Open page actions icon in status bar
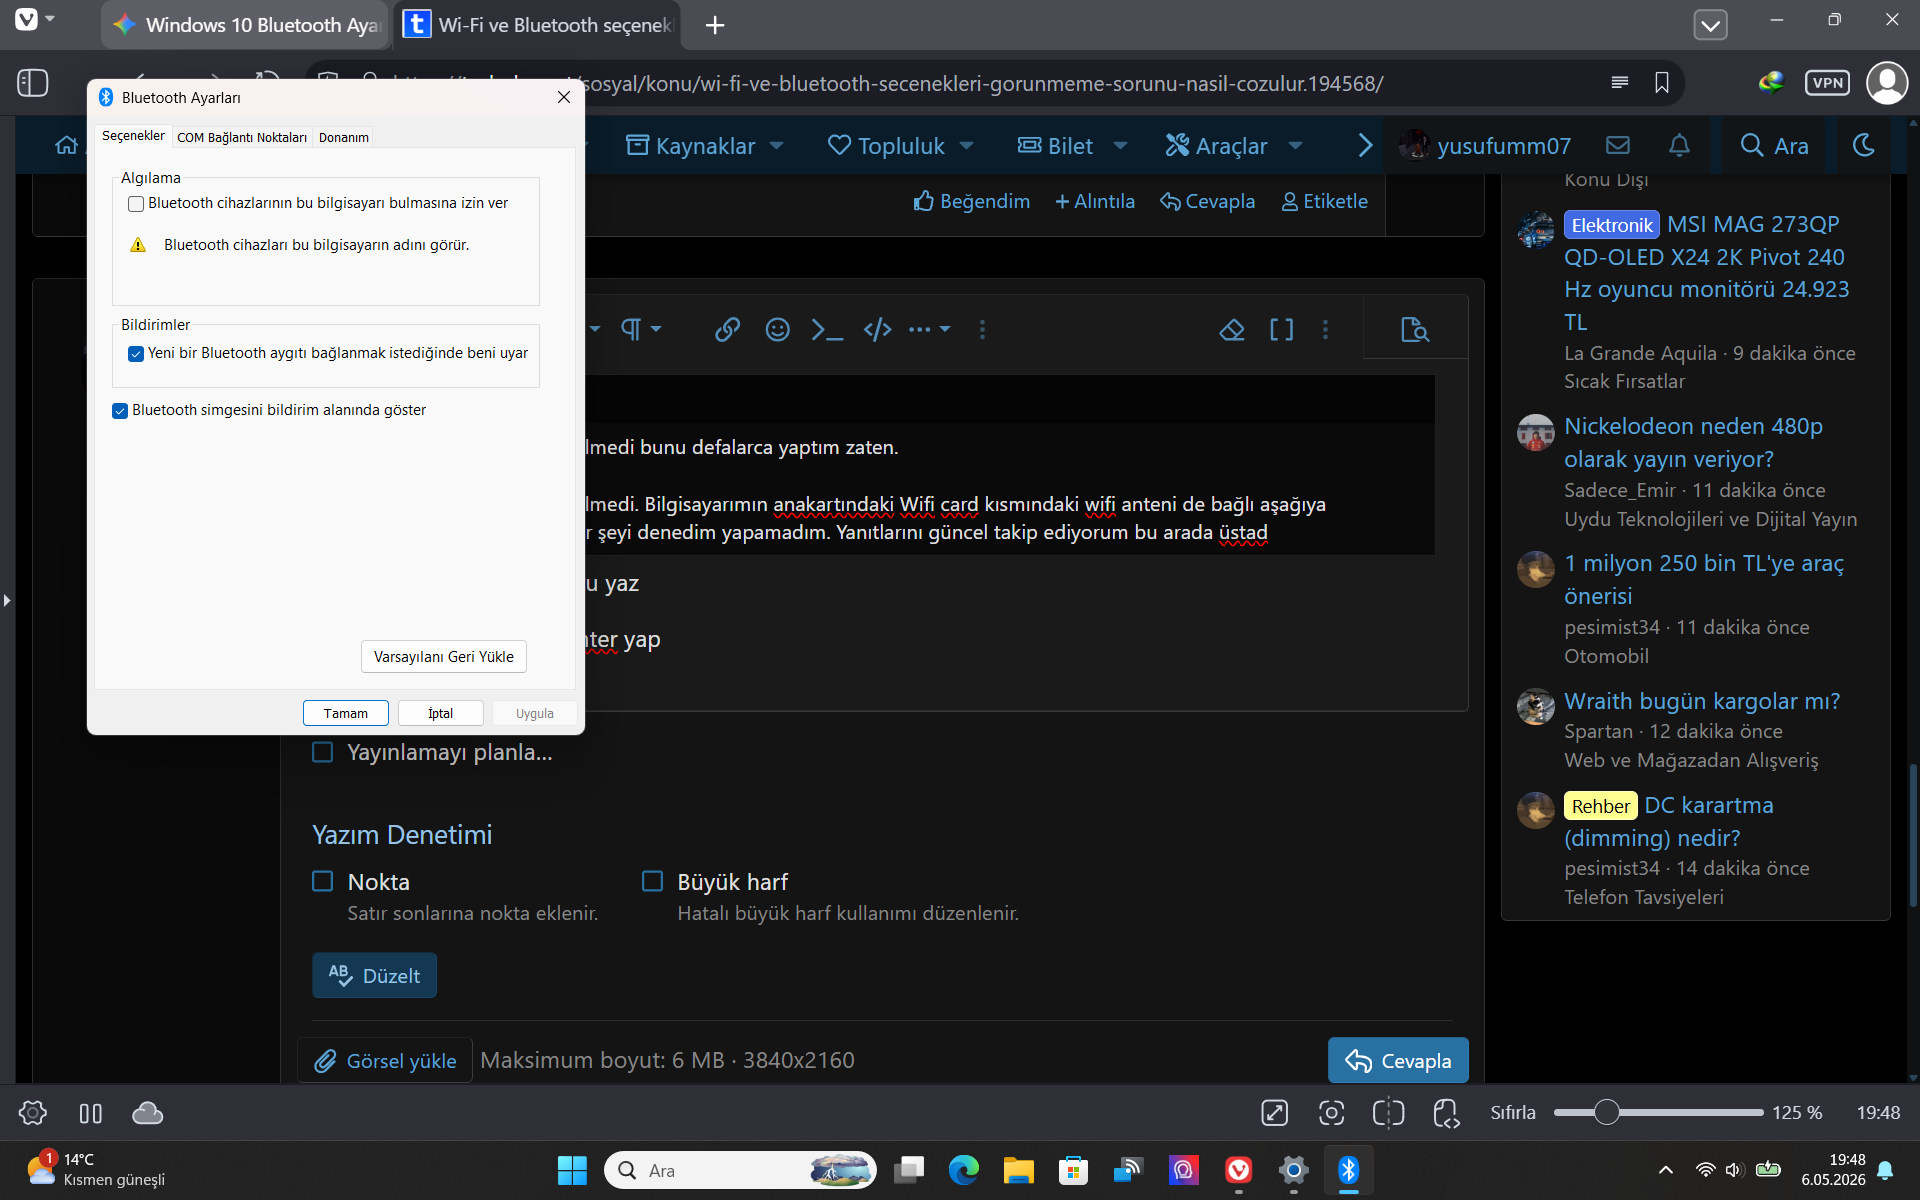Viewport: 1920px width, 1200px height. pyautogui.click(x=1446, y=1113)
